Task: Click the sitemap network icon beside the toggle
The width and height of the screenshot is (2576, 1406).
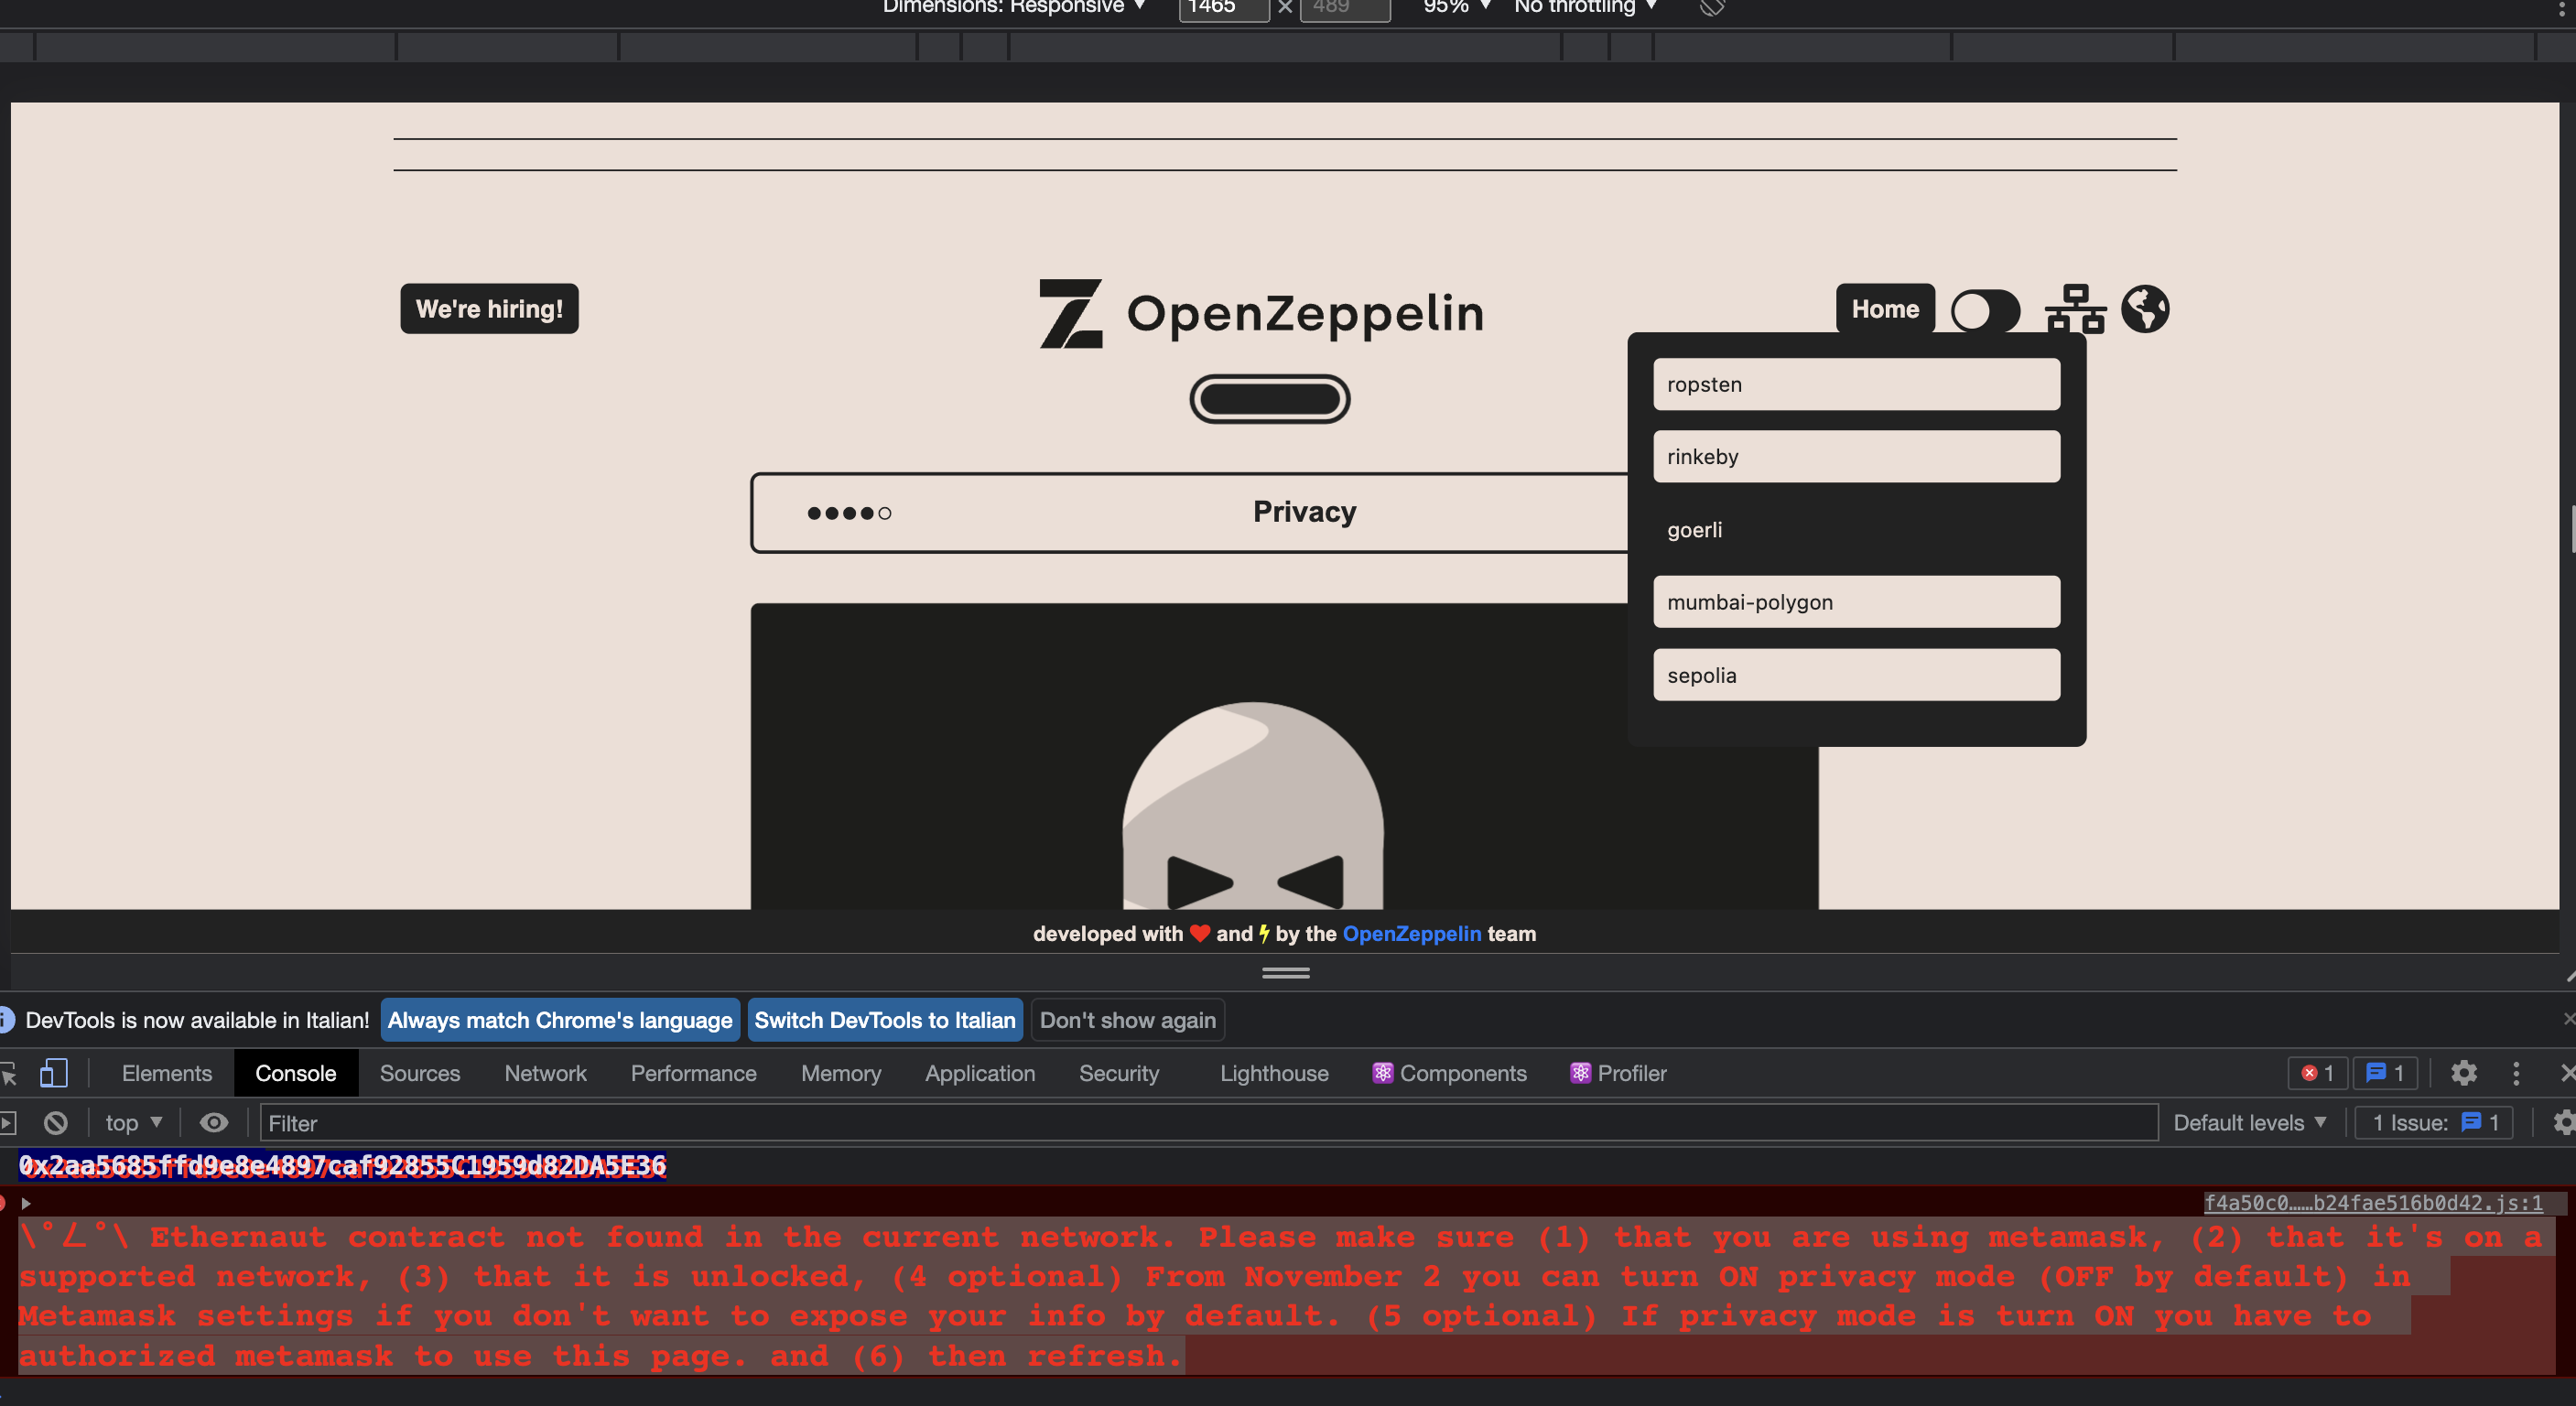Action: [2075, 310]
